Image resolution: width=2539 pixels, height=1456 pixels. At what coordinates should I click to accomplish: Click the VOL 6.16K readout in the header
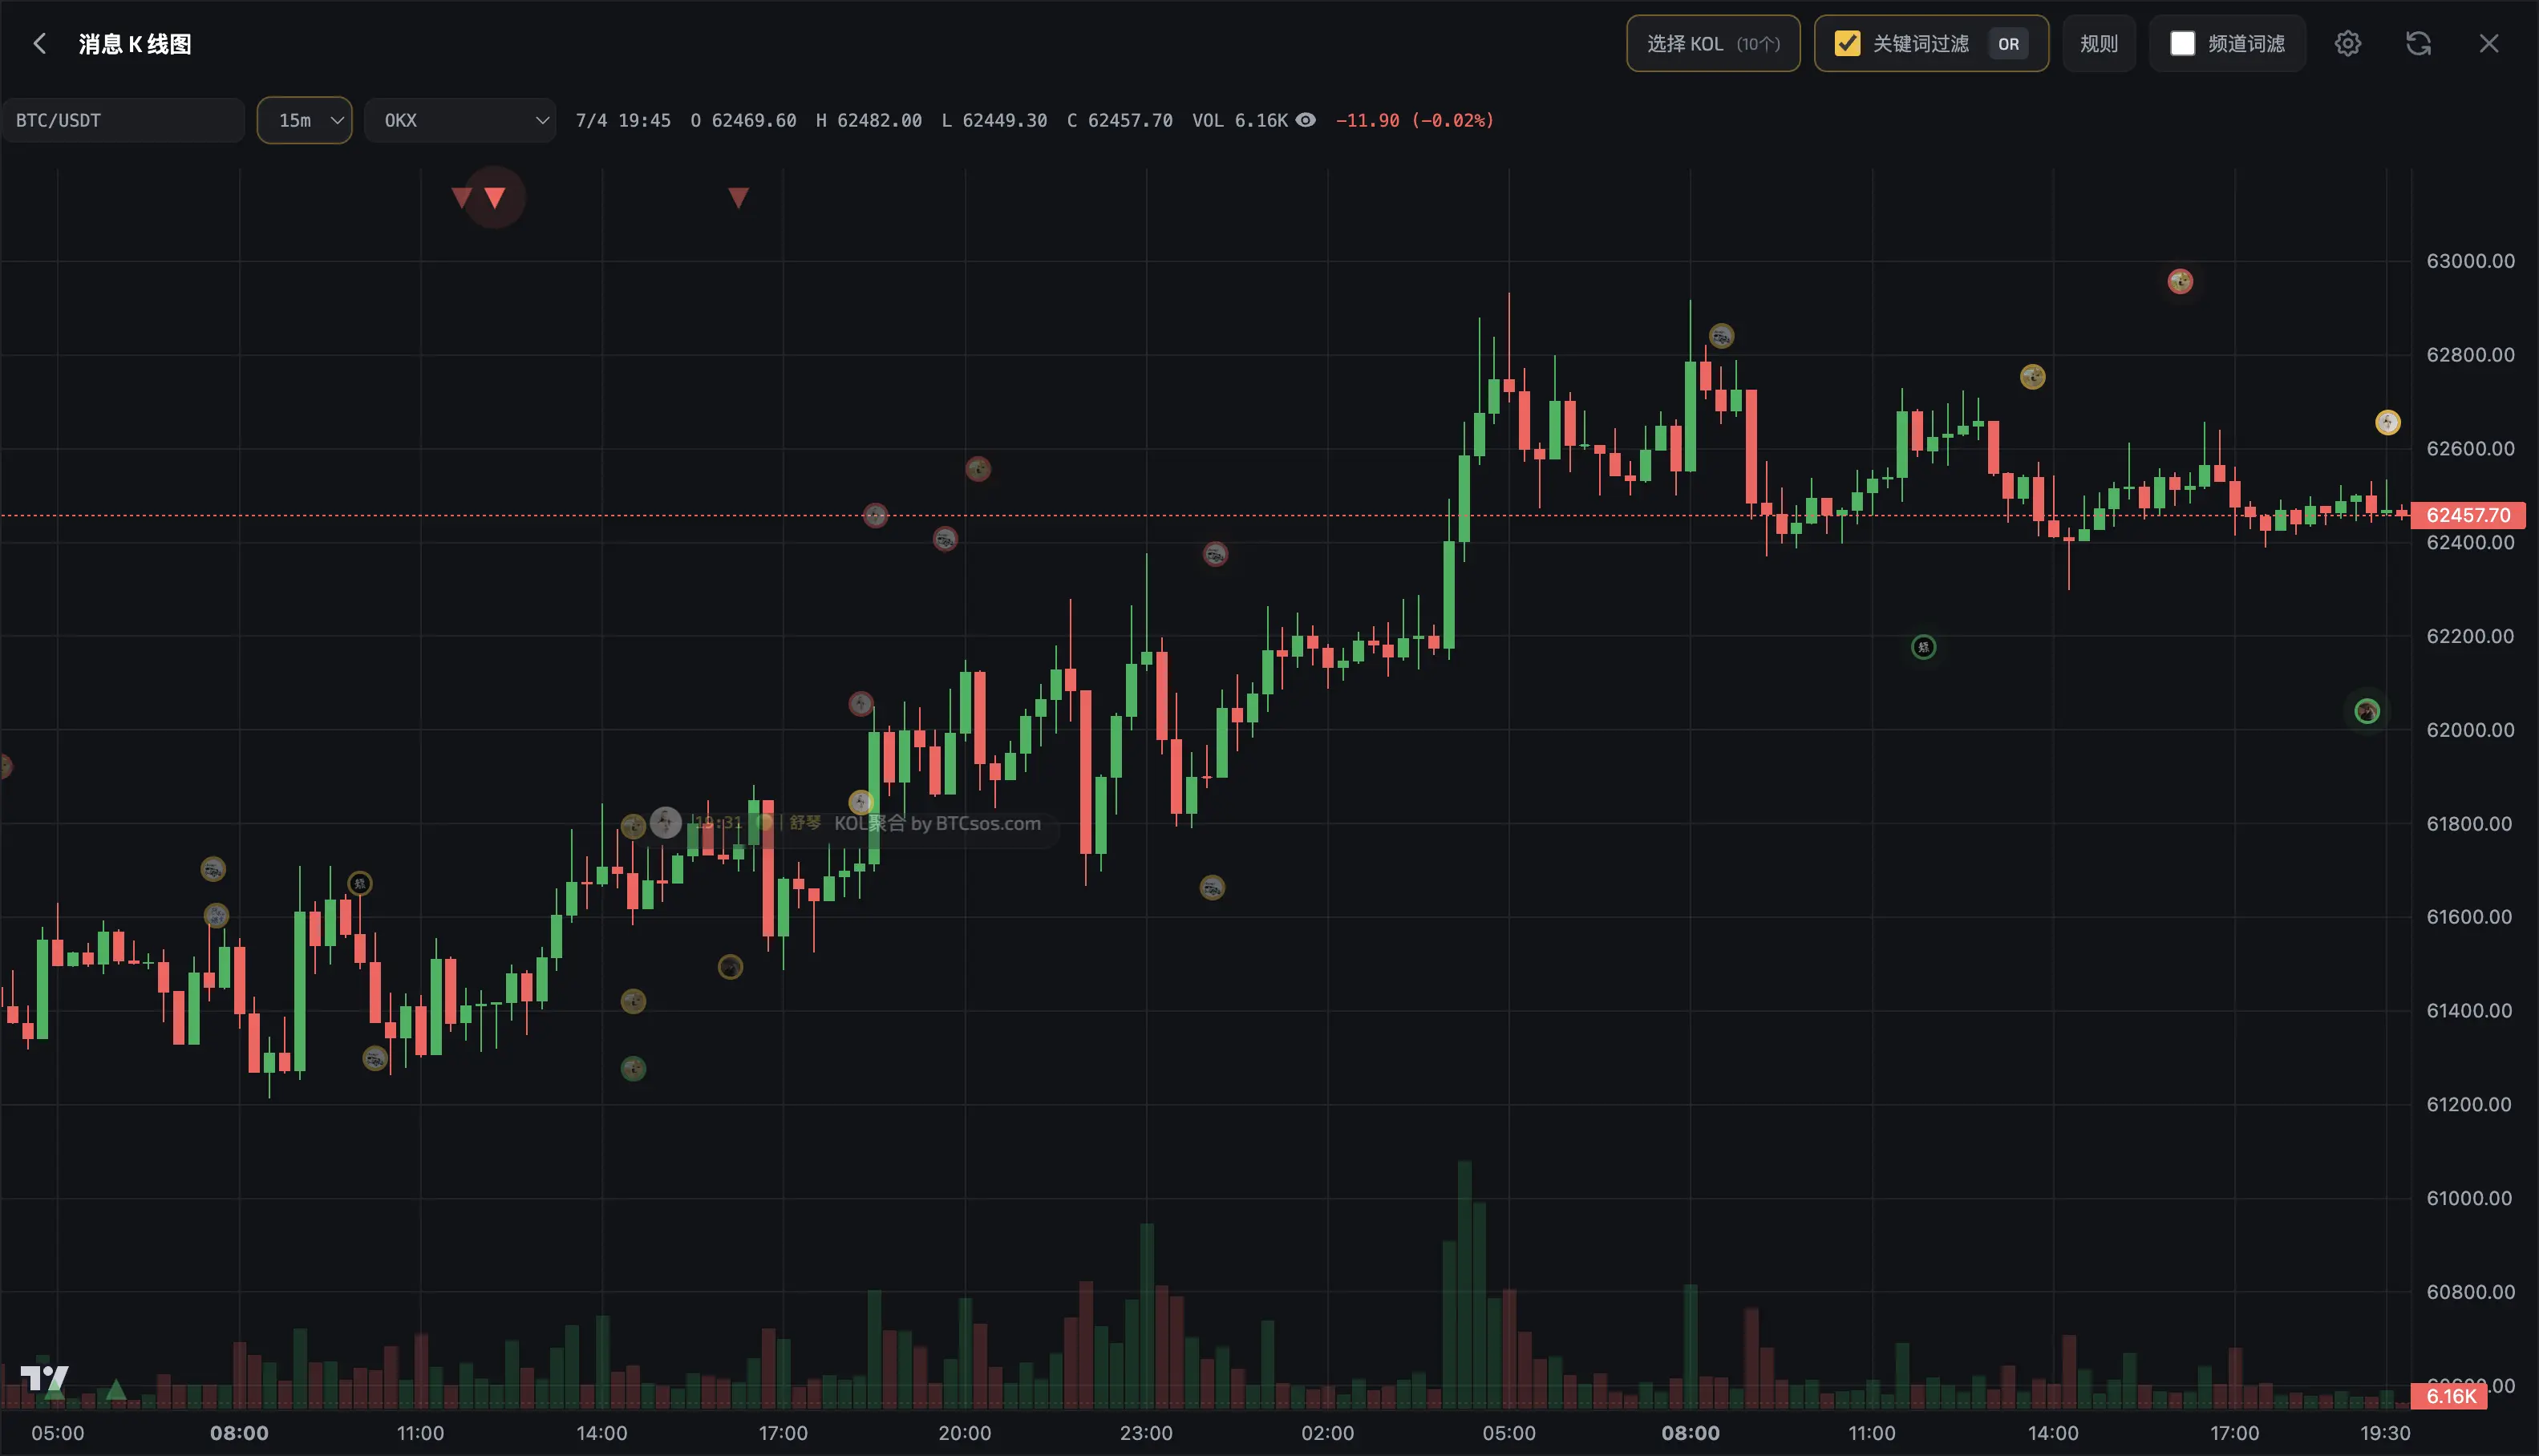1239,120
